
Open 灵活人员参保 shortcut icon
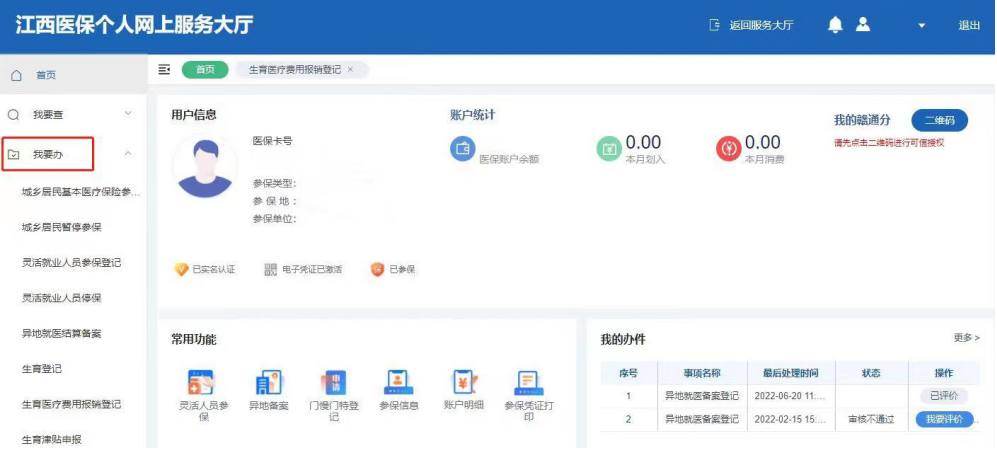(202, 382)
